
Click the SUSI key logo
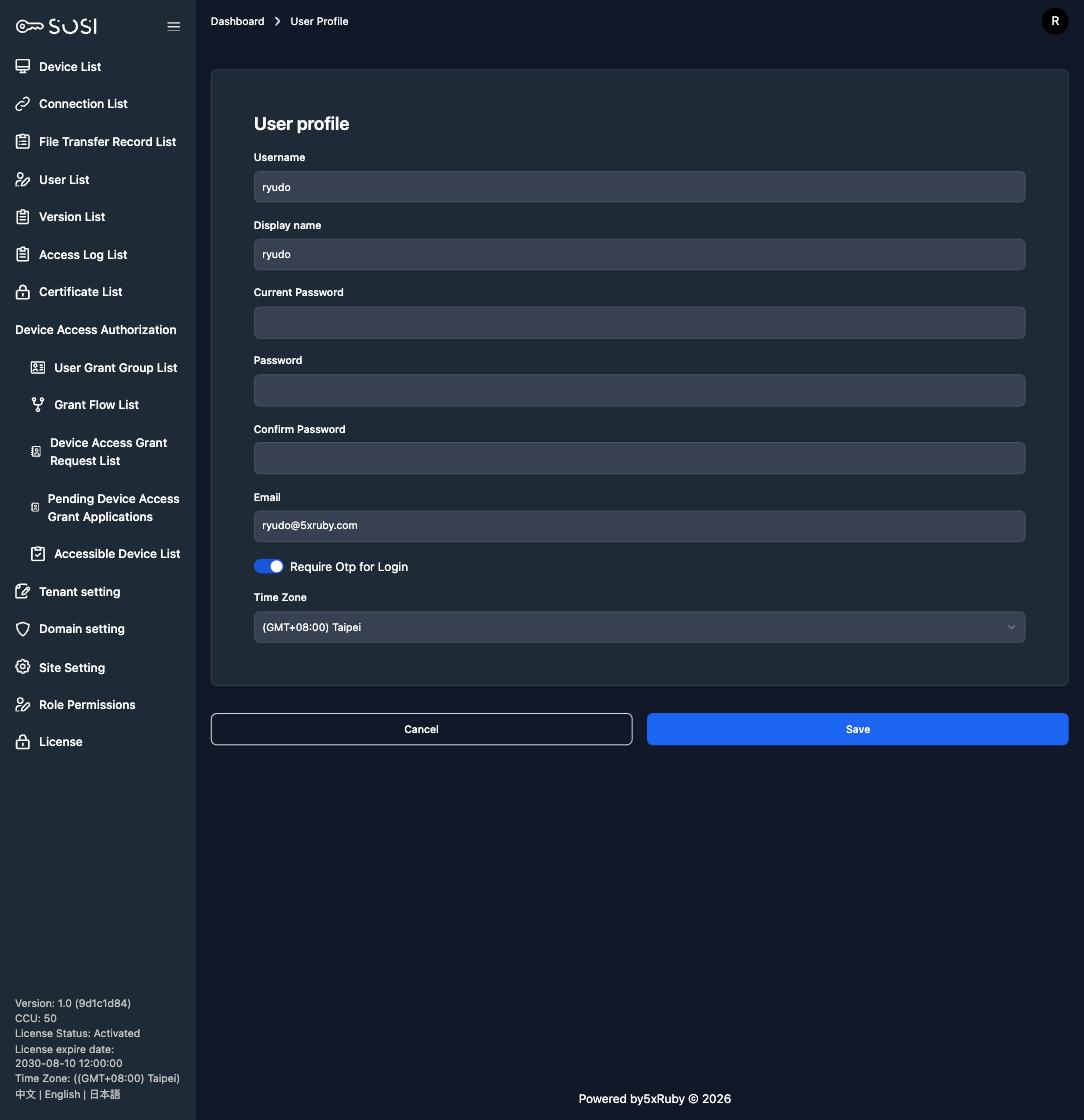[56, 26]
